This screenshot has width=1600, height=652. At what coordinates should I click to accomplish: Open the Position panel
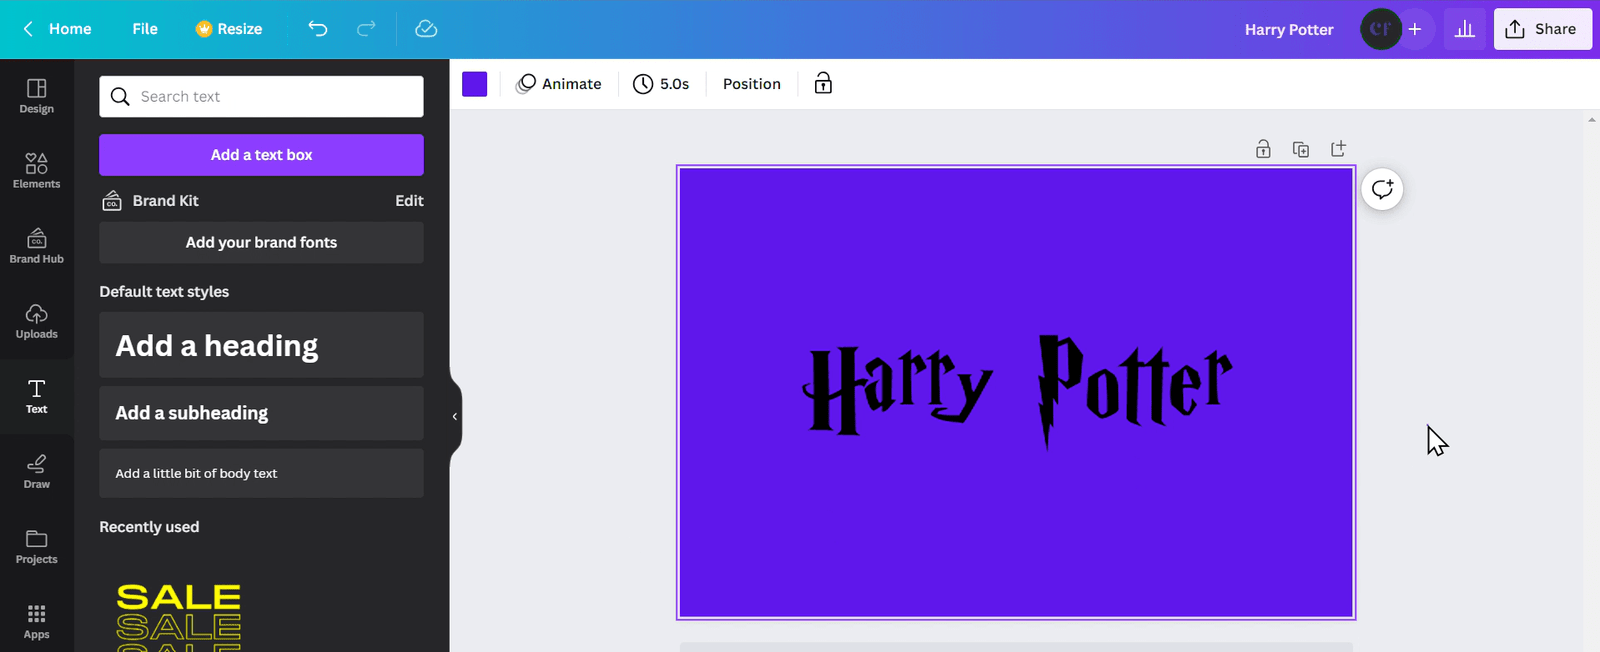tap(752, 84)
